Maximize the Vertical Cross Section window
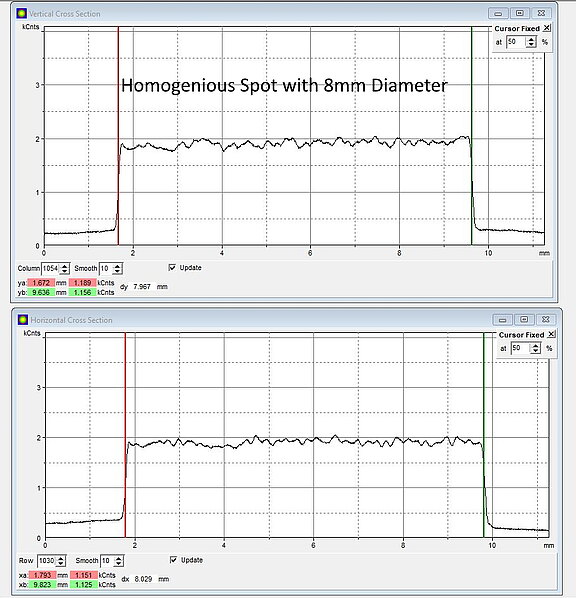The width and height of the screenshot is (576, 598). click(520, 13)
